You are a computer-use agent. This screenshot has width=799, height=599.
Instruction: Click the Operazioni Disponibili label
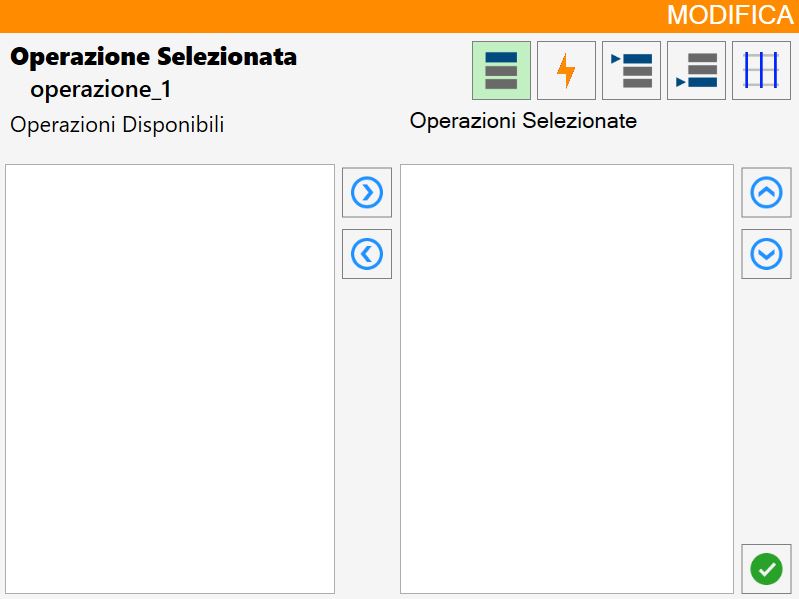coord(117,125)
